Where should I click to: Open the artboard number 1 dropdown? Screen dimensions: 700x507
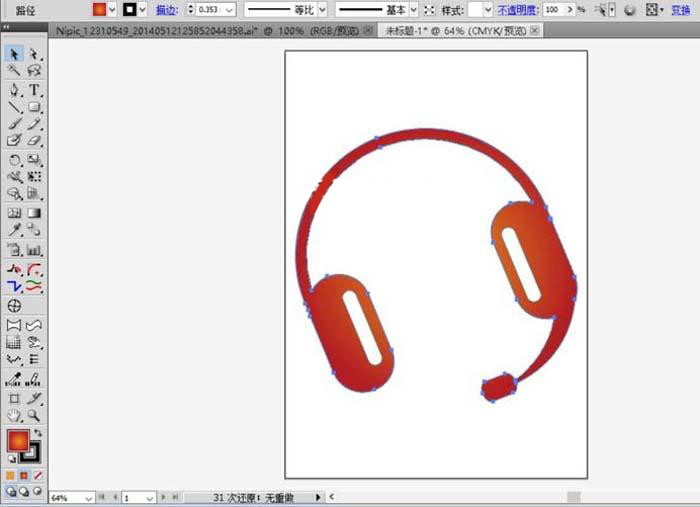(150, 498)
